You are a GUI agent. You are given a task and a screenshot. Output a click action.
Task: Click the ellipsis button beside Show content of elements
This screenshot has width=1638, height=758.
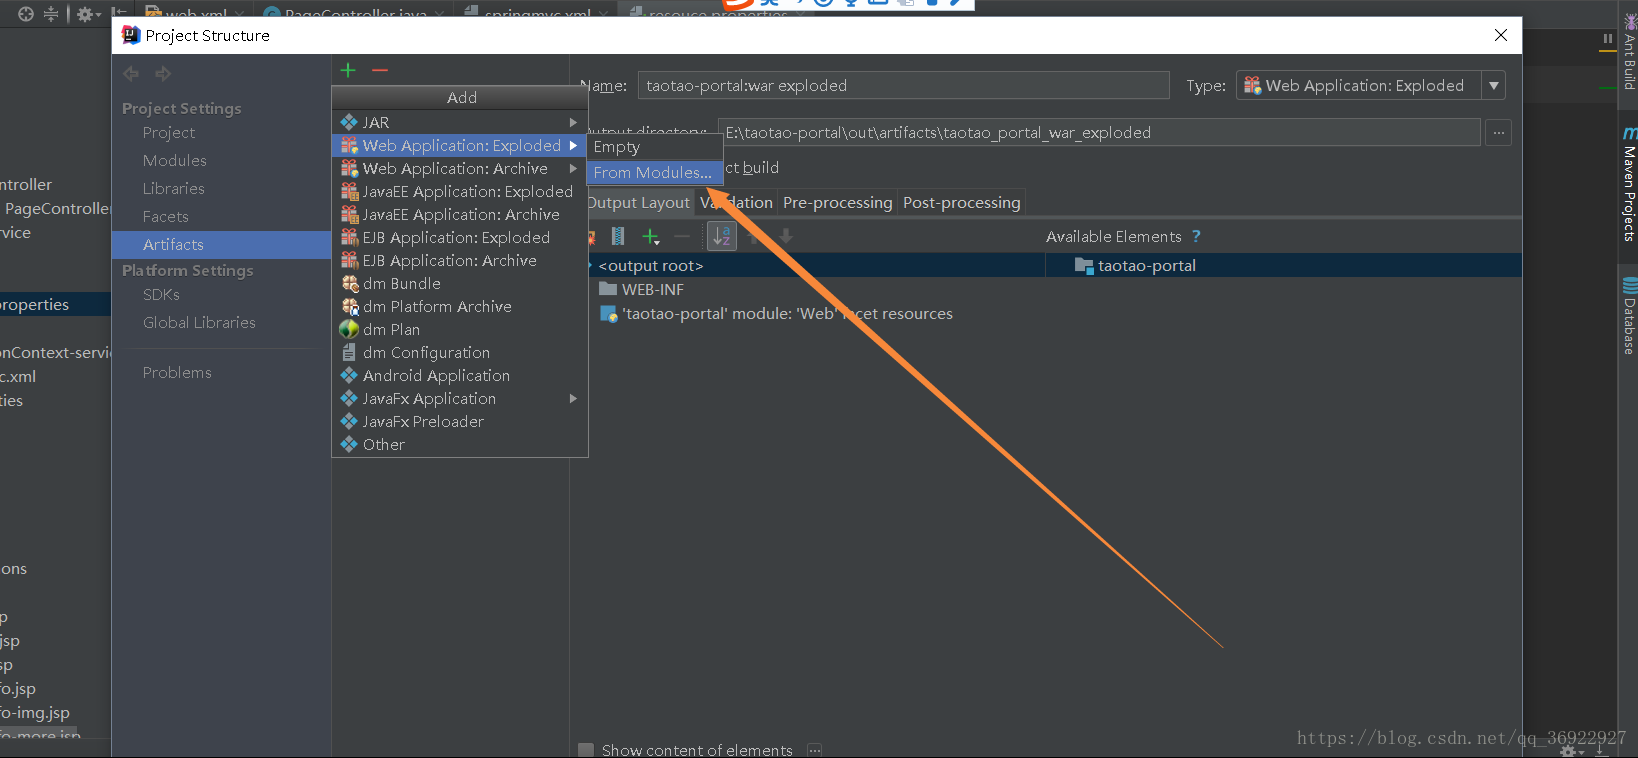point(815,750)
